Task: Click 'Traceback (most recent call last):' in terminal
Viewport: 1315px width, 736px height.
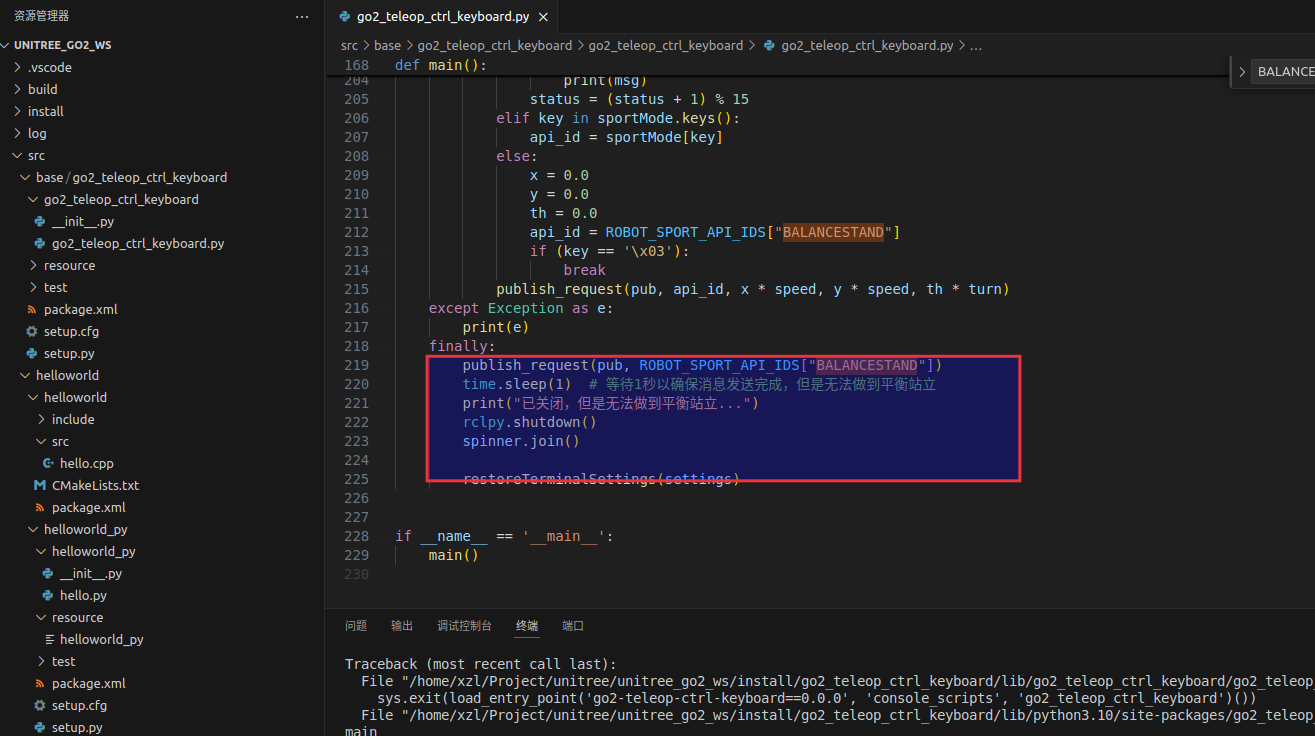Action: [x=481, y=664]
